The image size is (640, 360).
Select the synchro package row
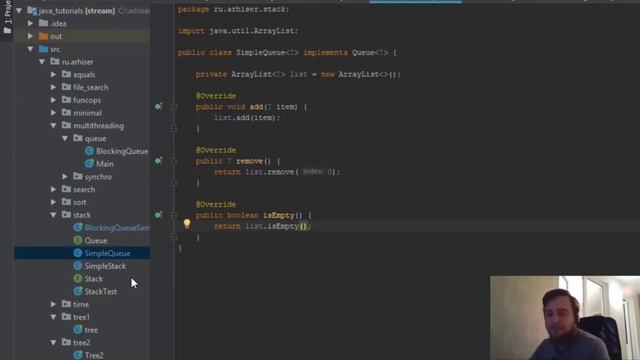[82, 177]
